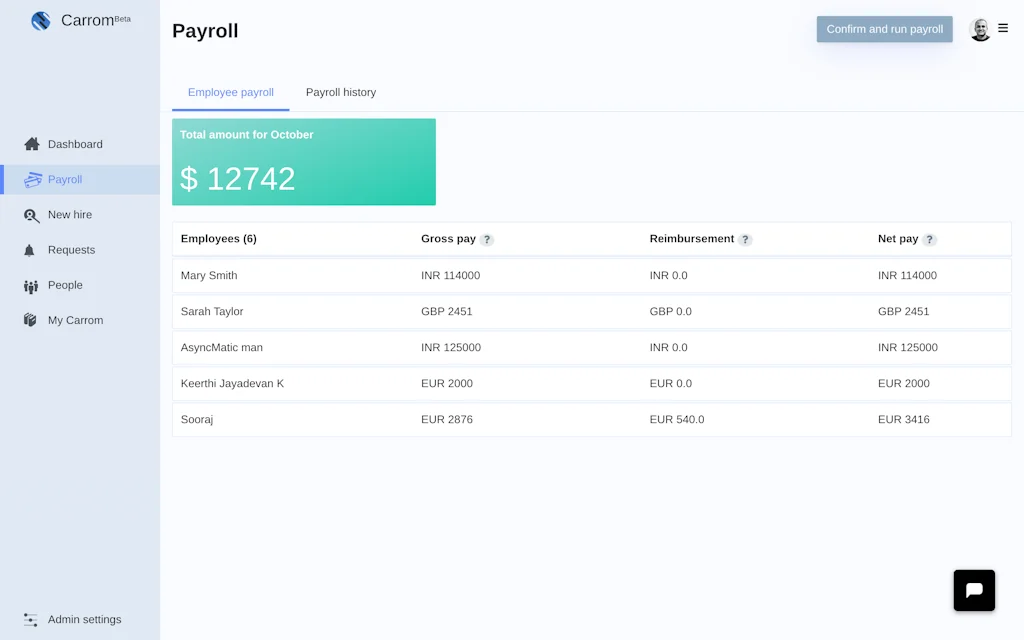Screen dimensions: 1024x640
Task: Click the Total amount for October card
Action: pos(304,162)
